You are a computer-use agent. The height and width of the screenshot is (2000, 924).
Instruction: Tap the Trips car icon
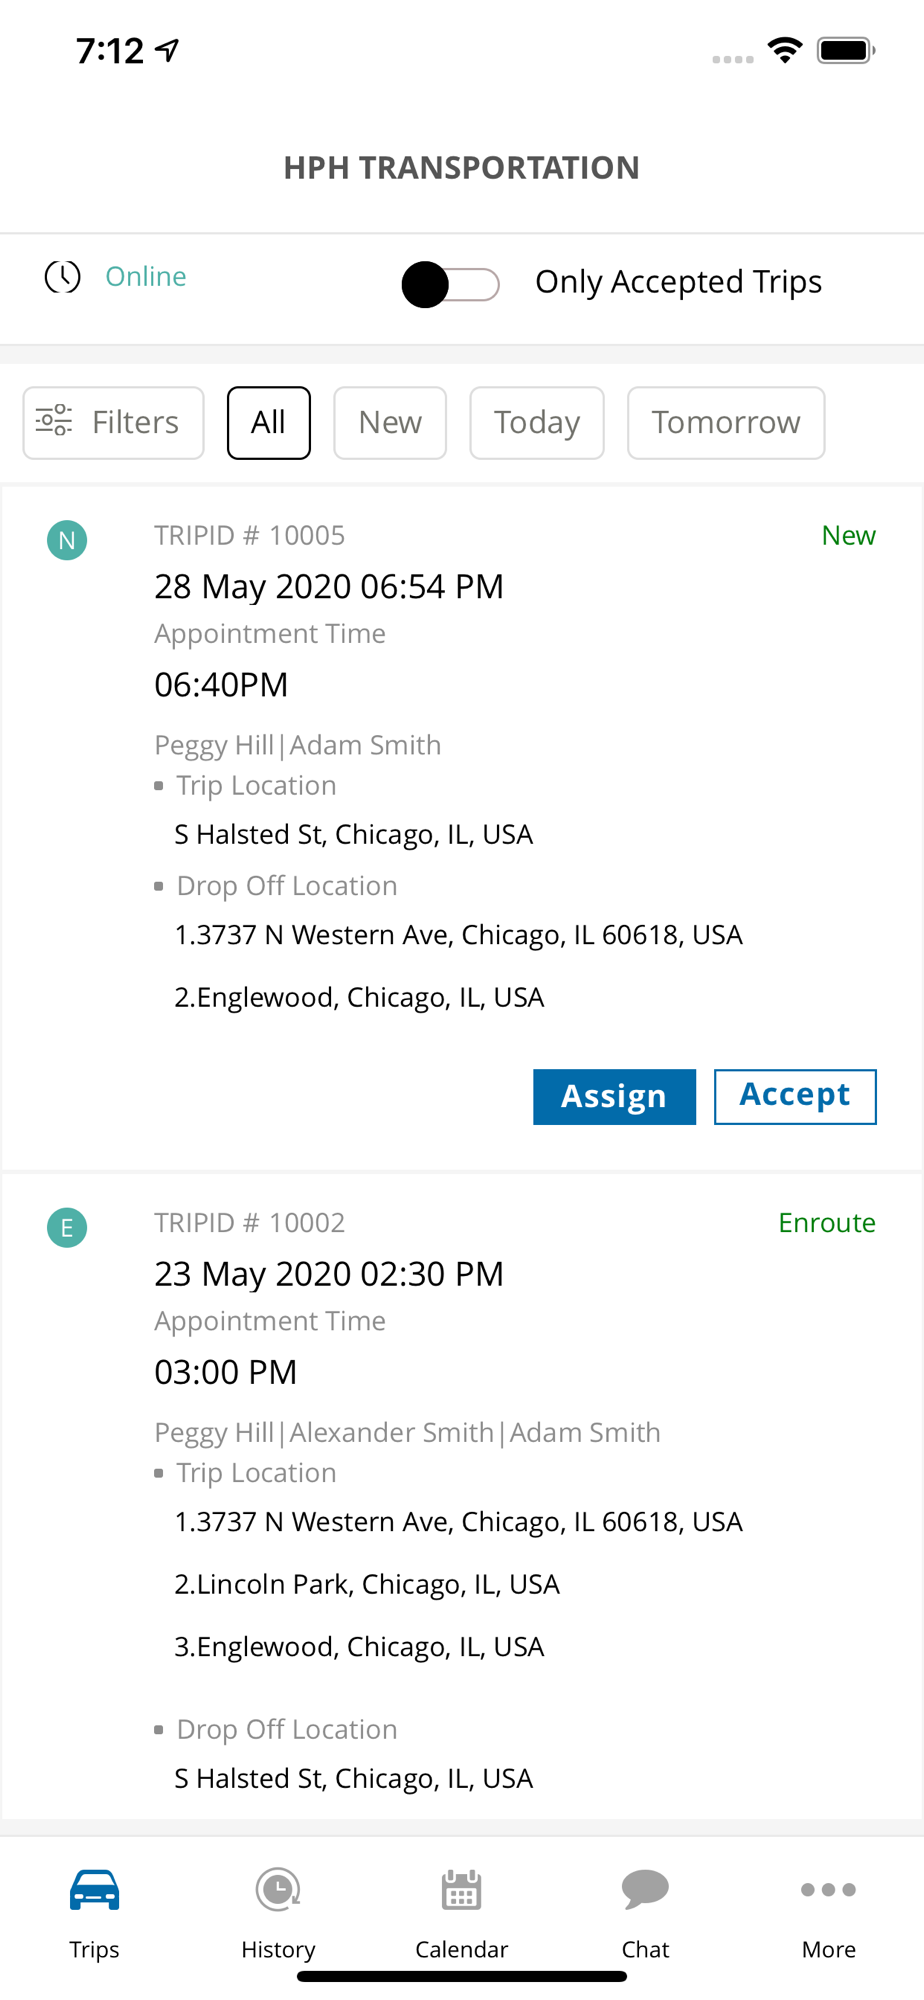pos(94,1889)
